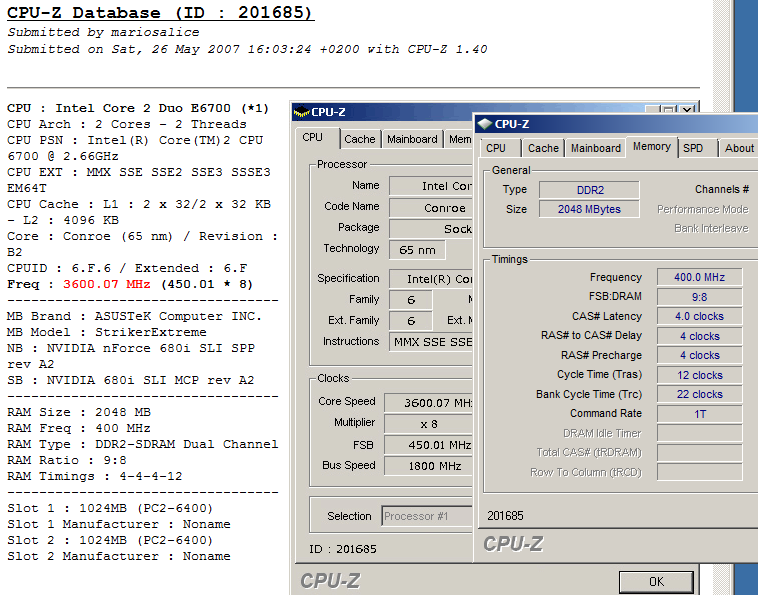The image size is (758, 595).
Task: Click the 'MB Brand : ASUSTeK Computer INC.' line
Action: (134, 317)
